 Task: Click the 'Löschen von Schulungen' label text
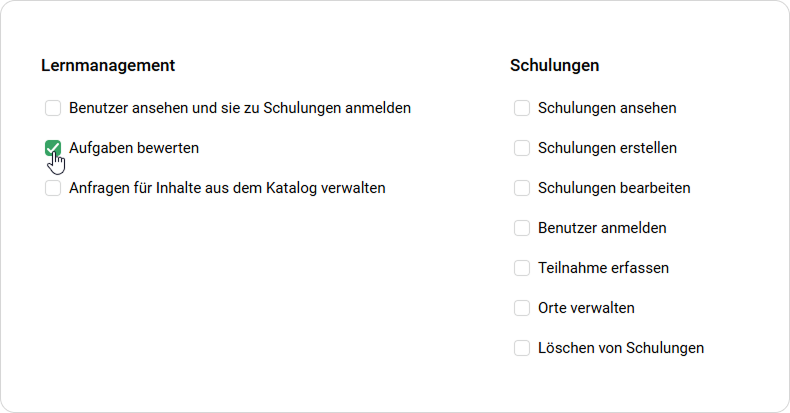621,348
